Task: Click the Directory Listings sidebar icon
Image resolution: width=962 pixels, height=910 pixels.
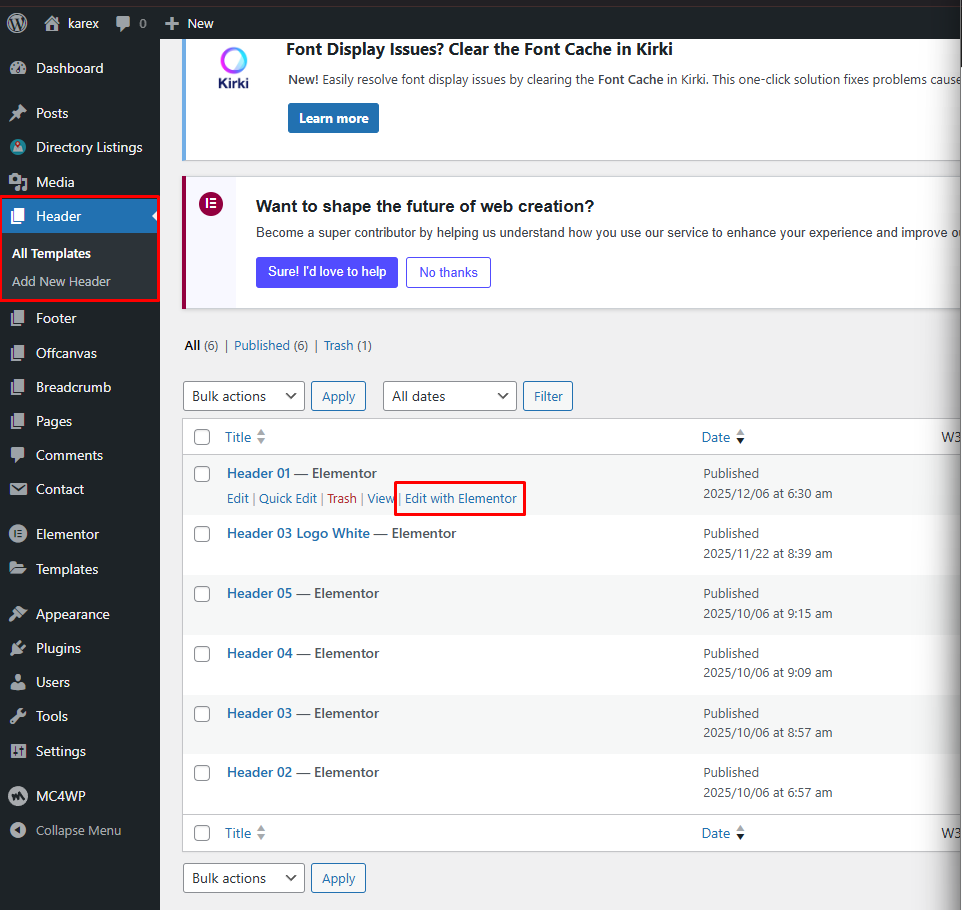Action: coord(17,147)
